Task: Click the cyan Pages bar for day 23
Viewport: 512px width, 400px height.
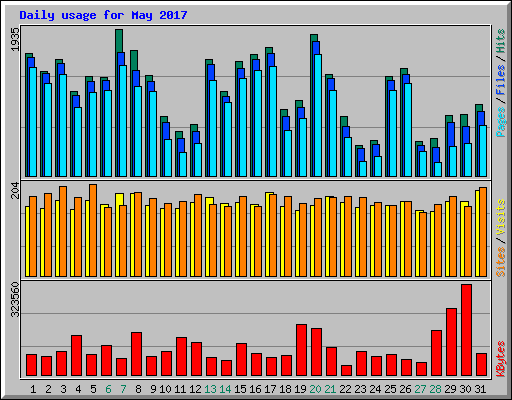Action: [x=363, y=169]
